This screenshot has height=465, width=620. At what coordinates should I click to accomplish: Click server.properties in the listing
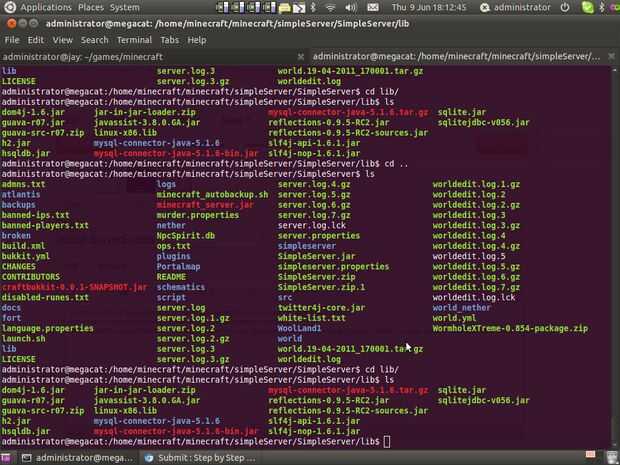[x=319, y=236]
